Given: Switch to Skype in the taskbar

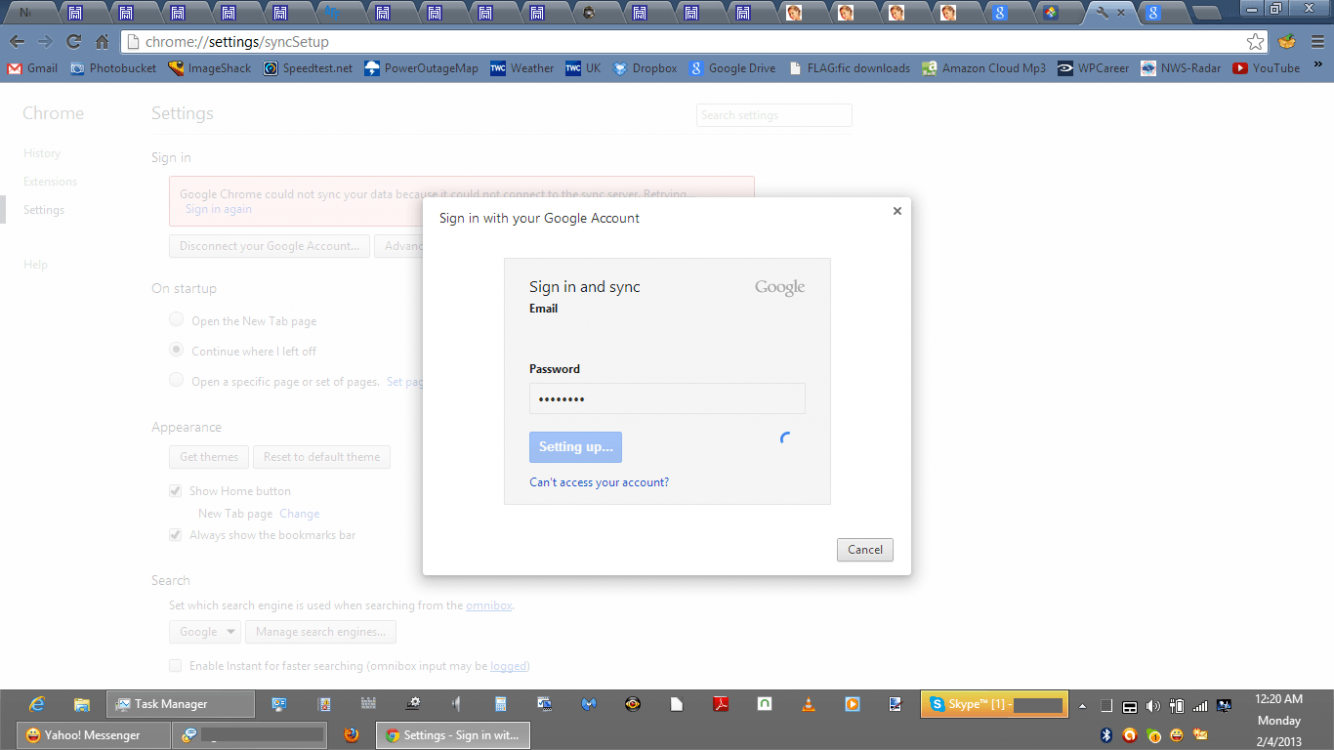Looking at the screenshot, I should tap(994, 704).
